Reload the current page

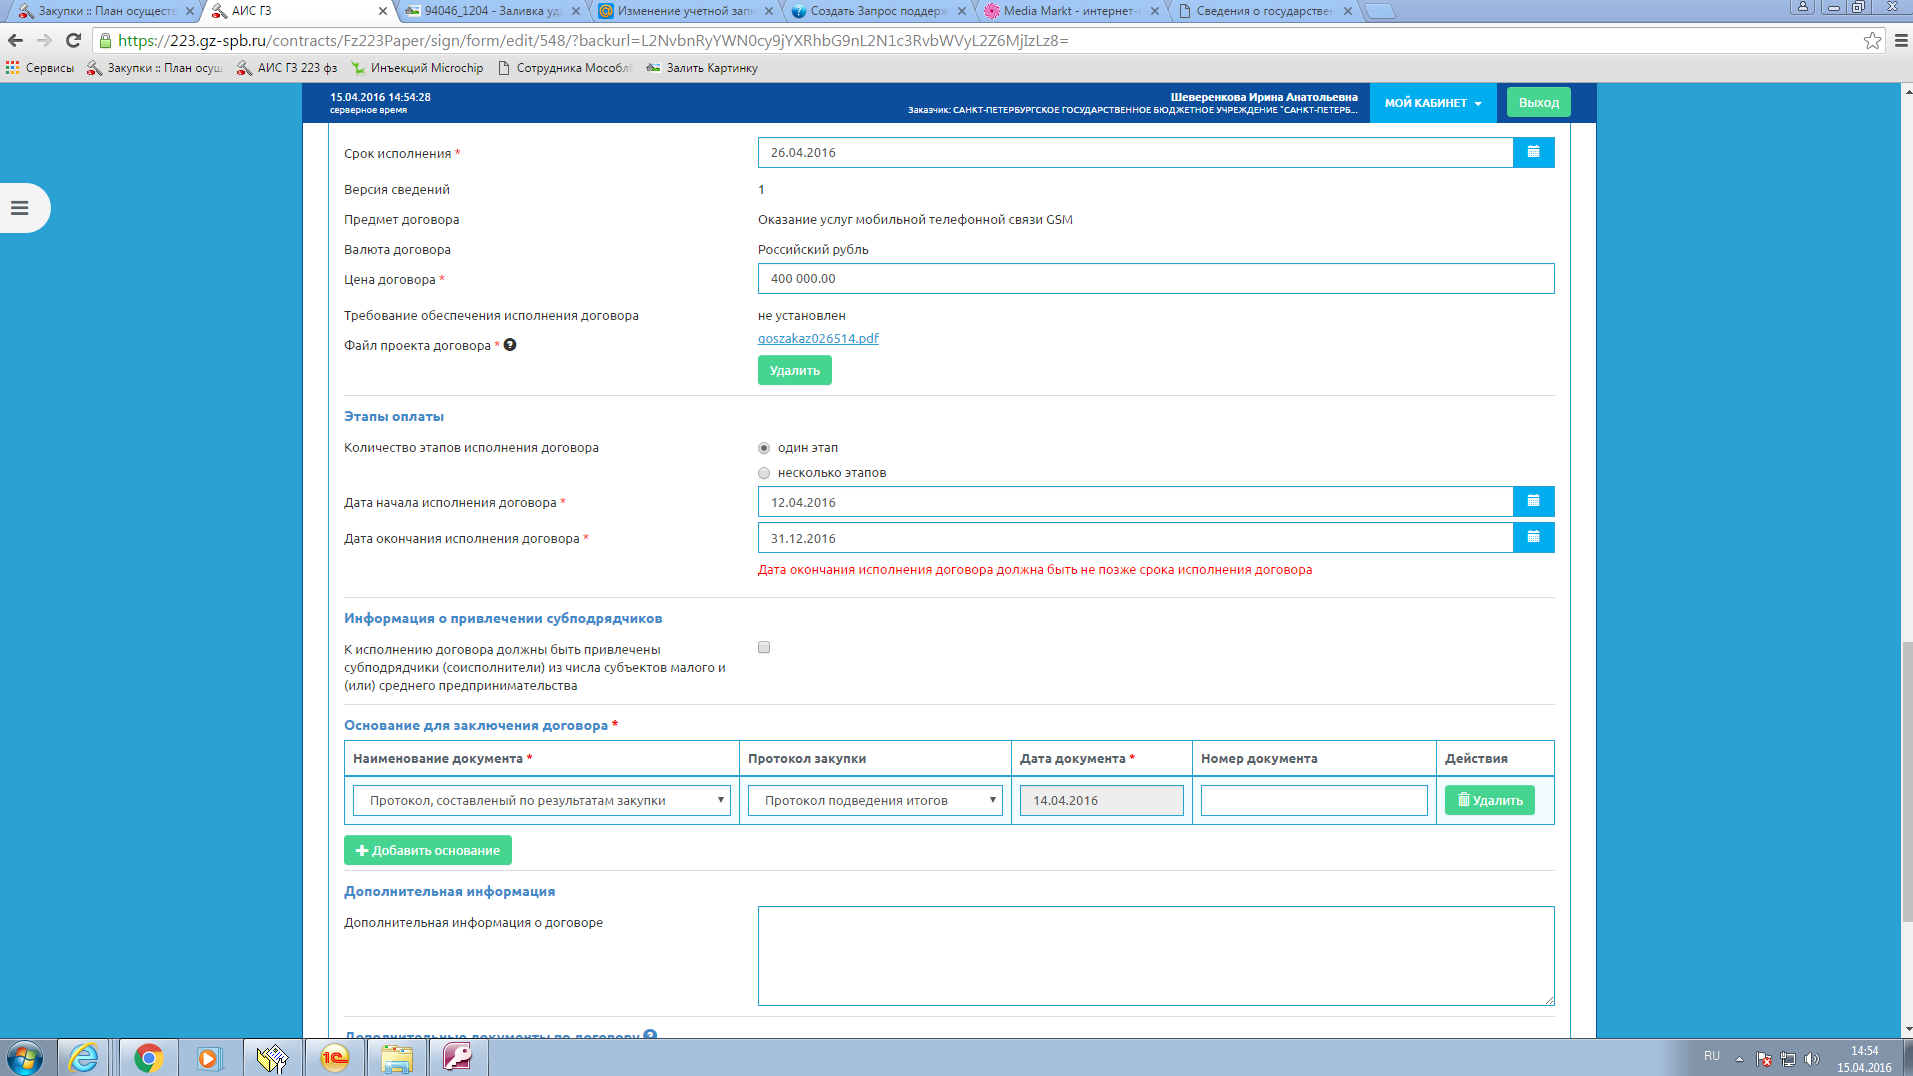[73, 40]
